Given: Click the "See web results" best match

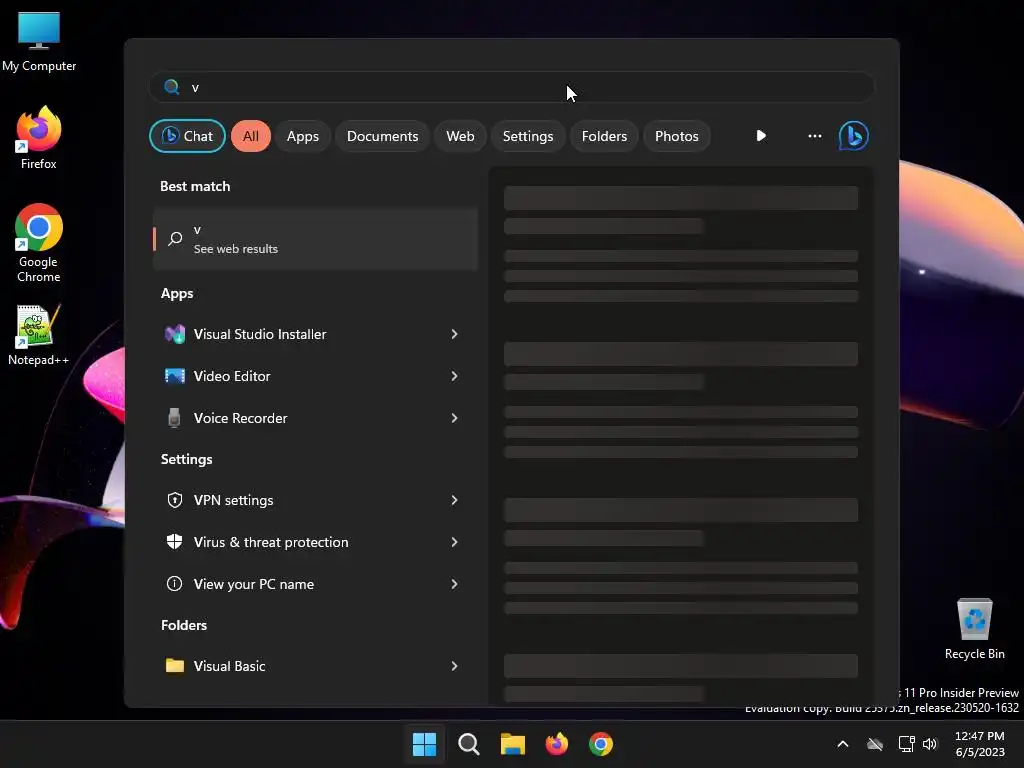Looking at the screenshot, I should 315,239.
